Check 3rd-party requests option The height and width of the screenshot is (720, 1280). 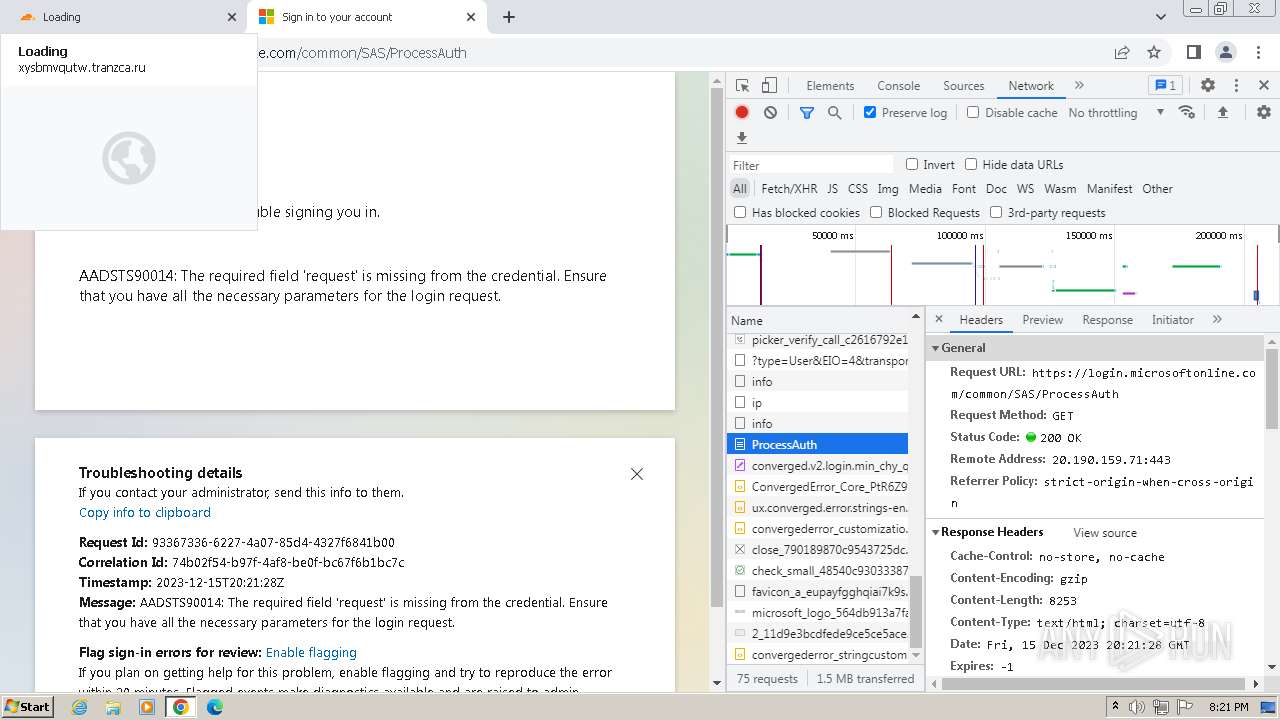[996, 213]
